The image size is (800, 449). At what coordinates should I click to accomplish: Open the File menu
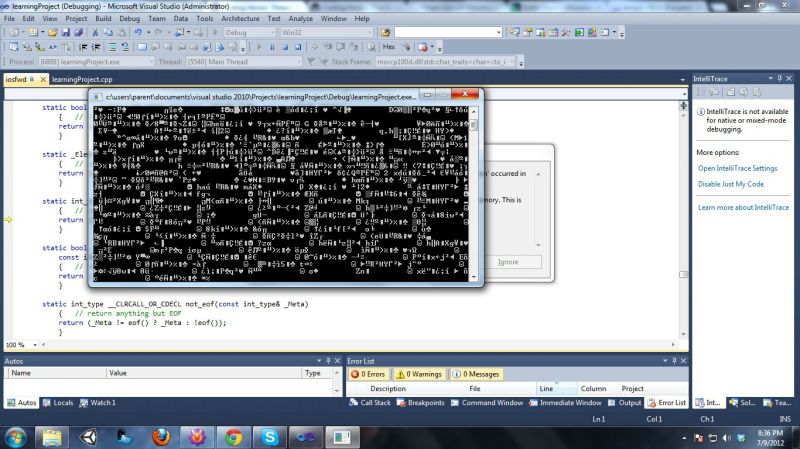(9, 18)
